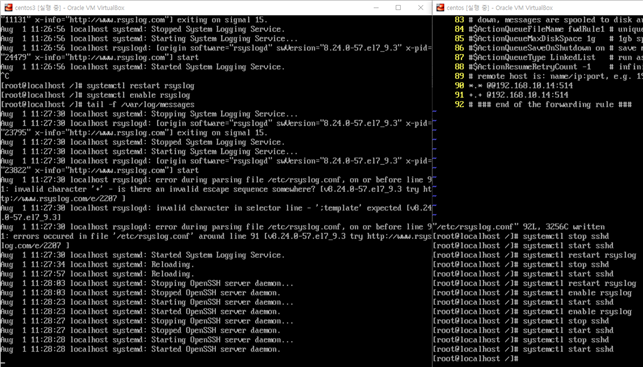Click the '"11131" x-info' exiting on signal line
This screenshot has width=643, height=371.
tap(134, 20)
